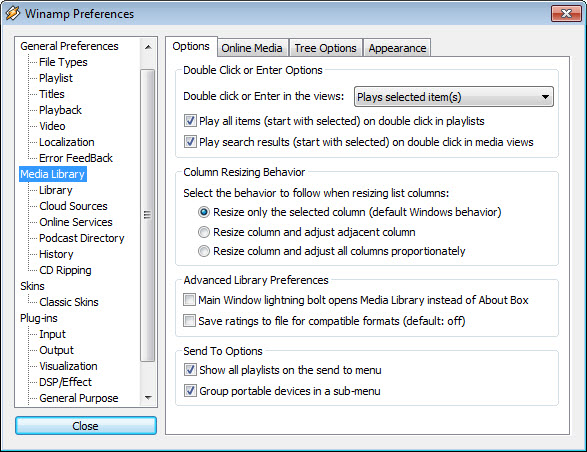
Task: Open General Purpose plug-ins
Action: [79, 398]
